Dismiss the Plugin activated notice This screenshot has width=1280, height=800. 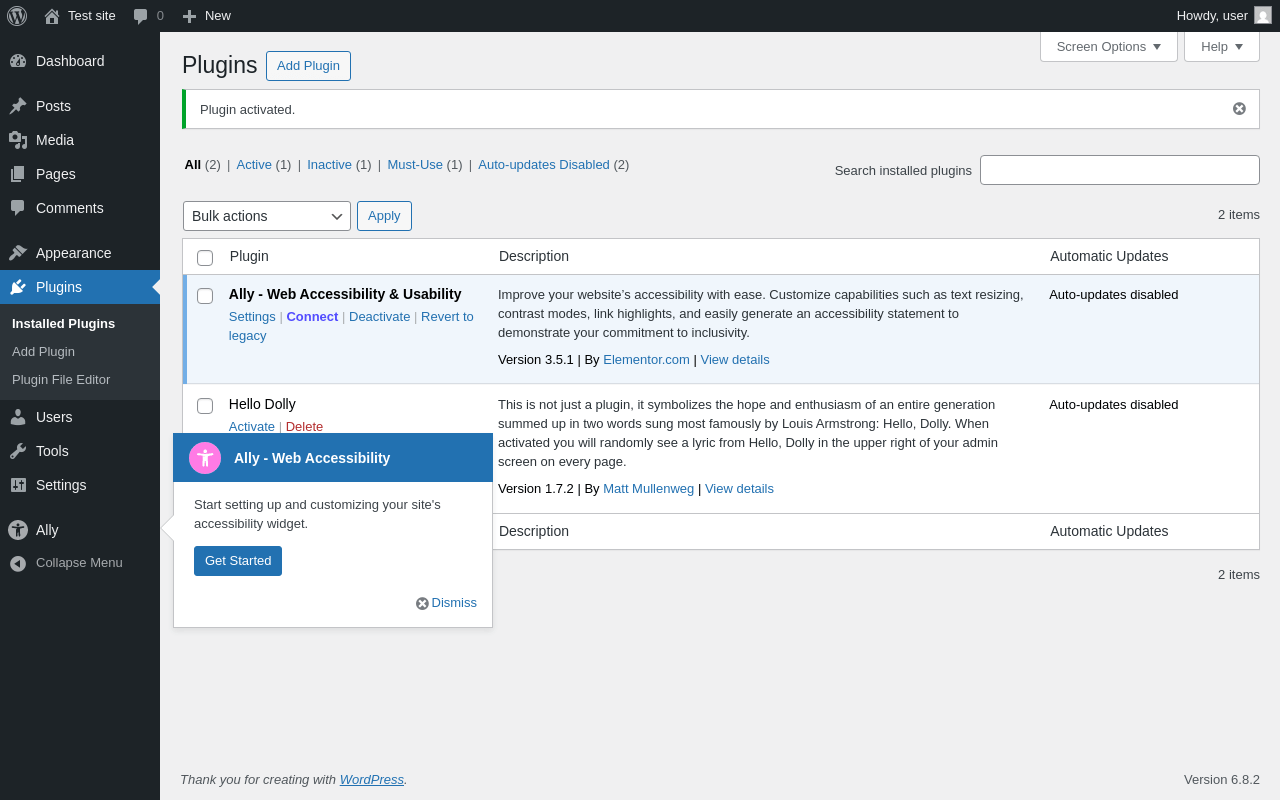point(1239,109)
